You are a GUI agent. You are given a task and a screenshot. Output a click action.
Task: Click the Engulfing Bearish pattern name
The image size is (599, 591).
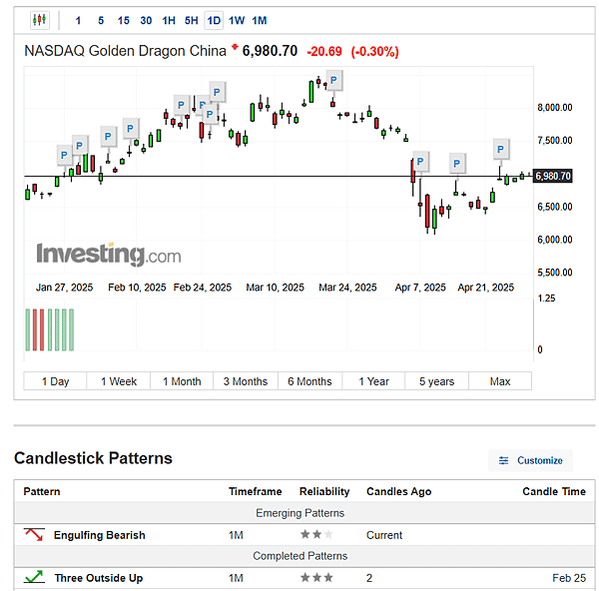point(99,535)
